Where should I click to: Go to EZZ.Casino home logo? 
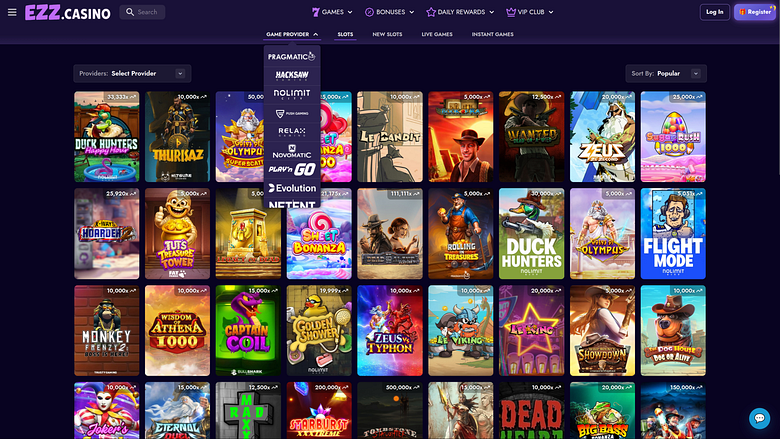tap(68, 12)
